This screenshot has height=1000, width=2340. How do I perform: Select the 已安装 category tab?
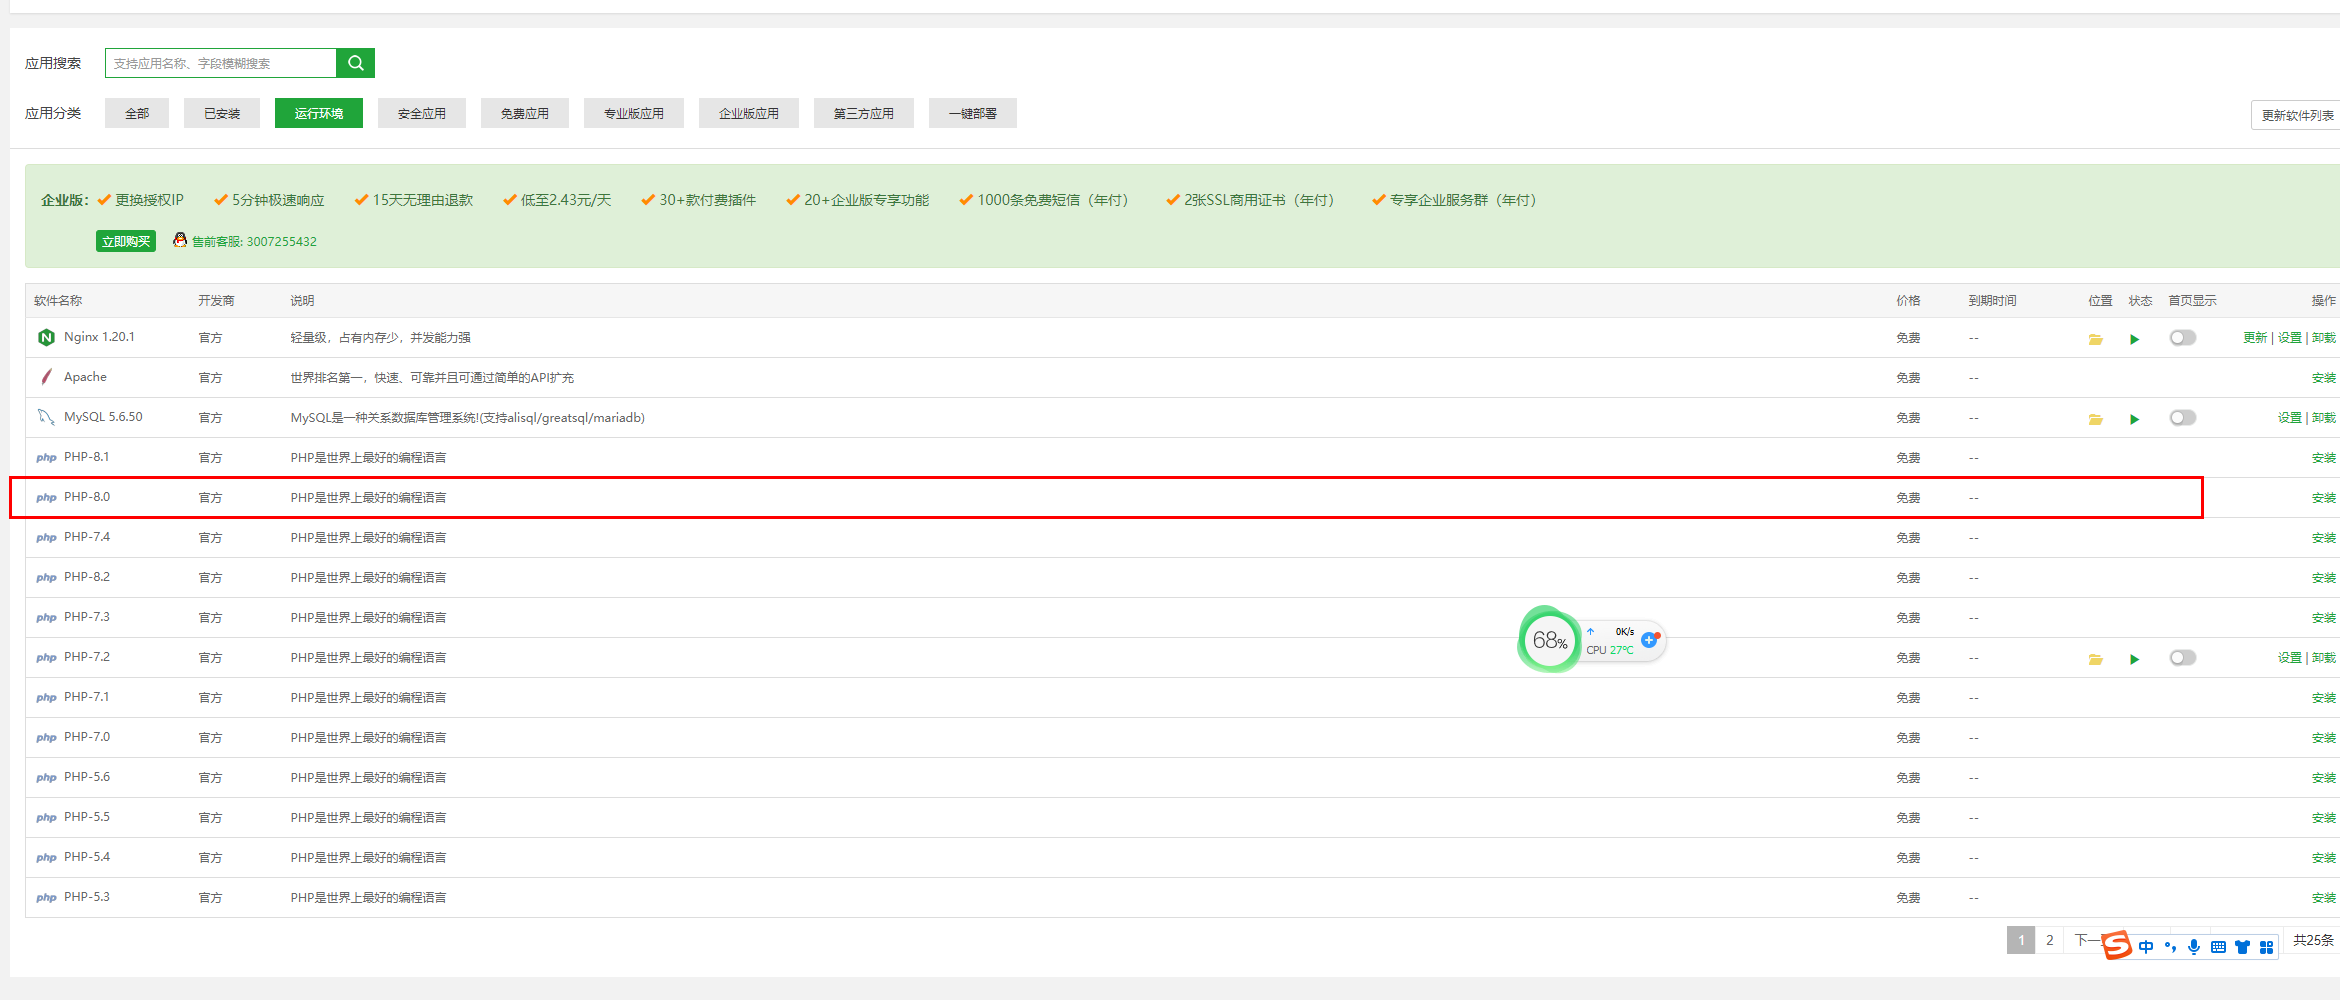222,113
